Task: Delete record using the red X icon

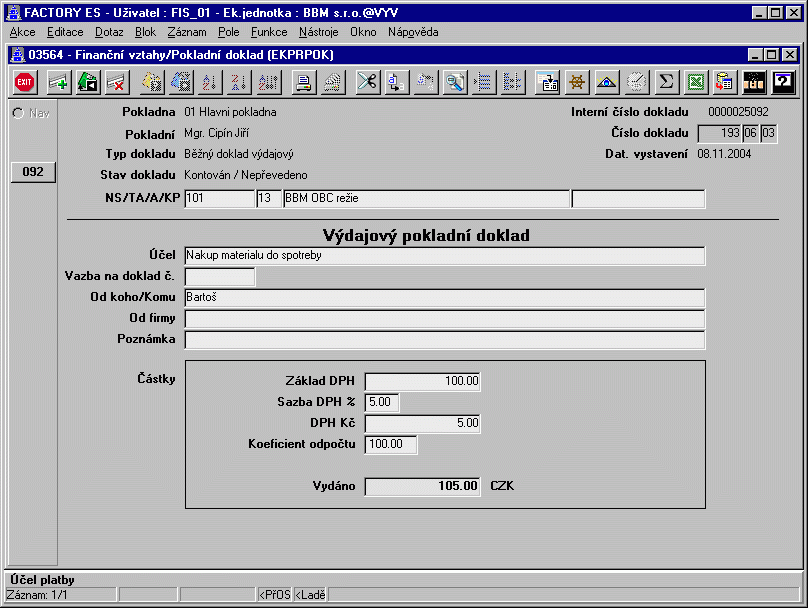Action: 117,82
